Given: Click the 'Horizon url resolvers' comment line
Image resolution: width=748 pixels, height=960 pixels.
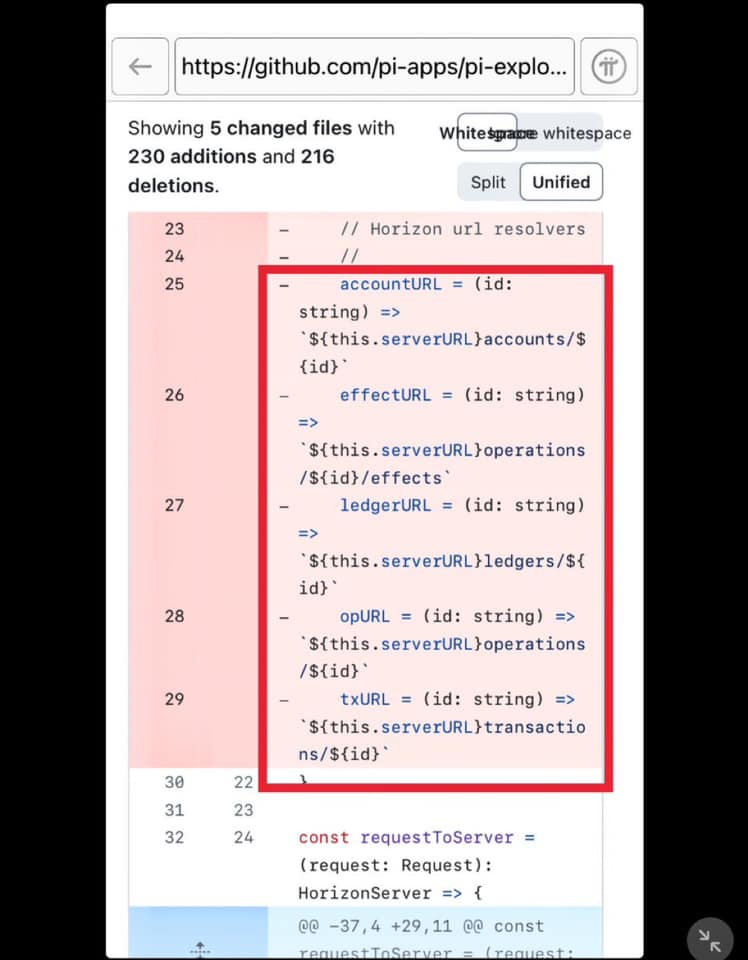Looking at the screenshot, I should [x=462, y=229].
